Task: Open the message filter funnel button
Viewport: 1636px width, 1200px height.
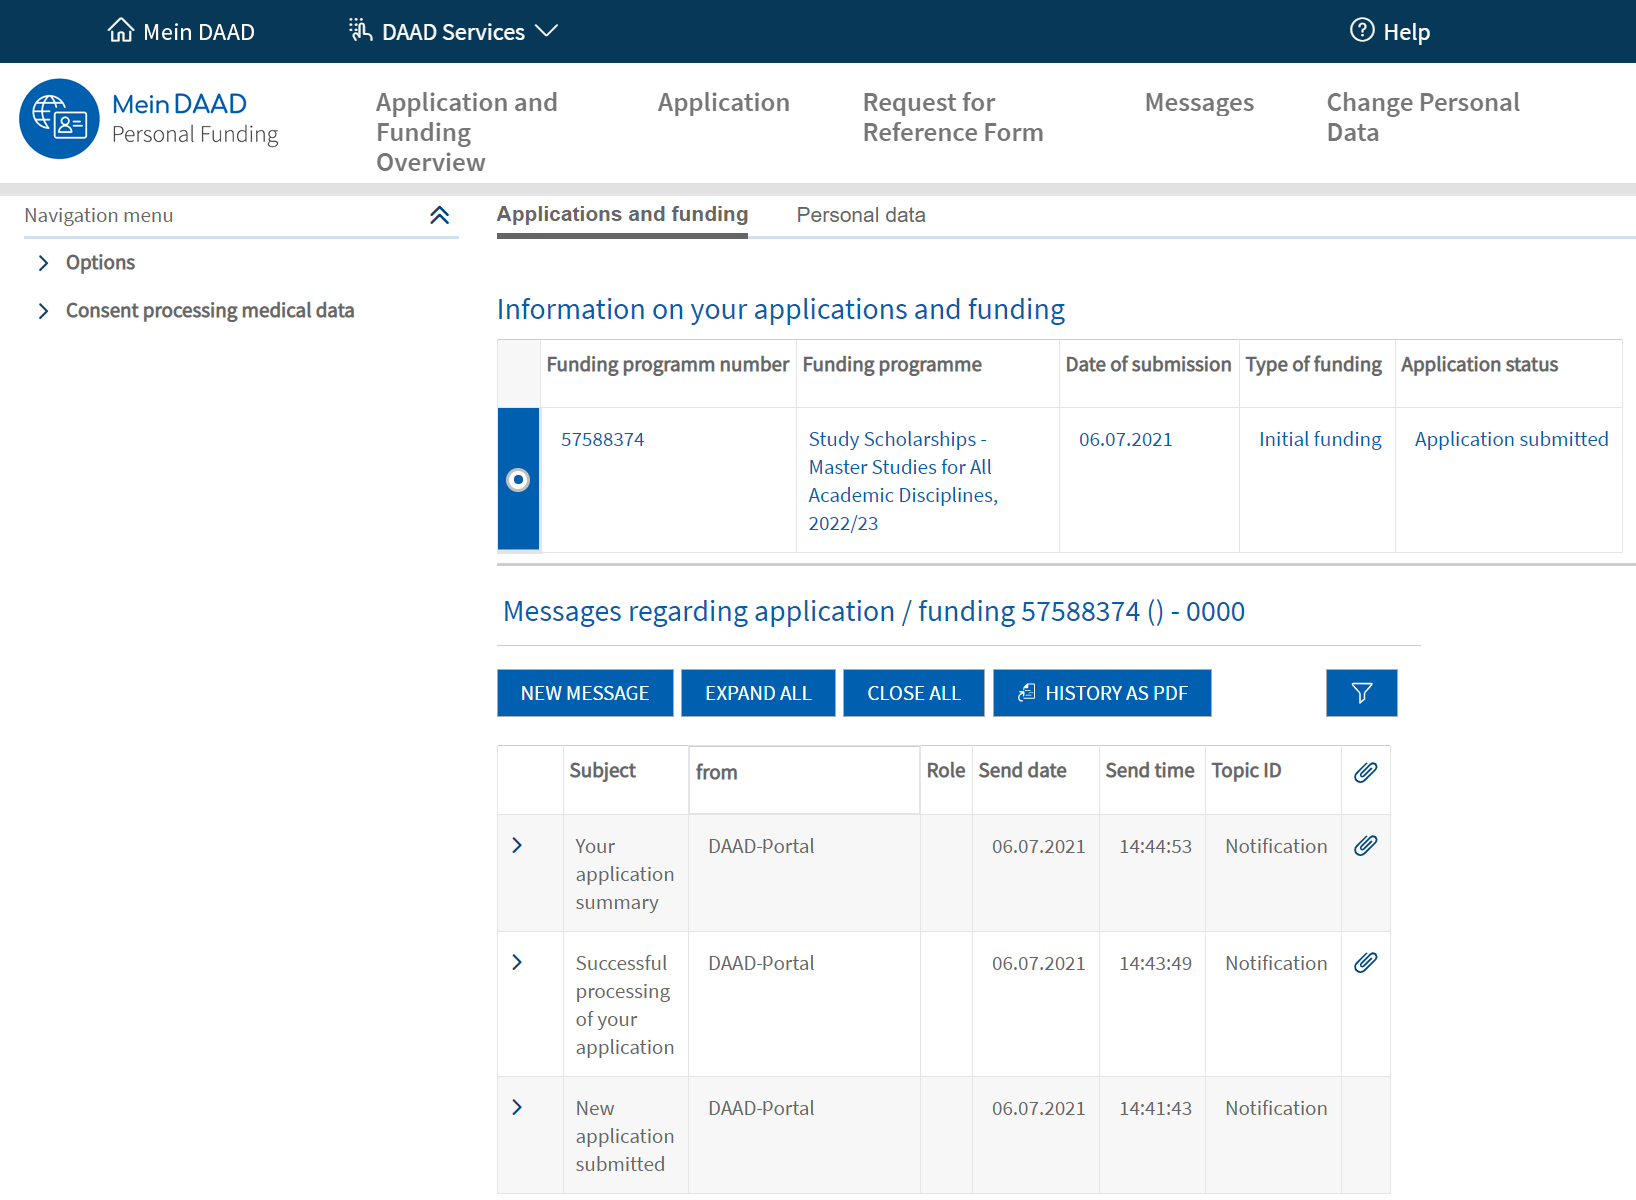Action: [1361, 693]
